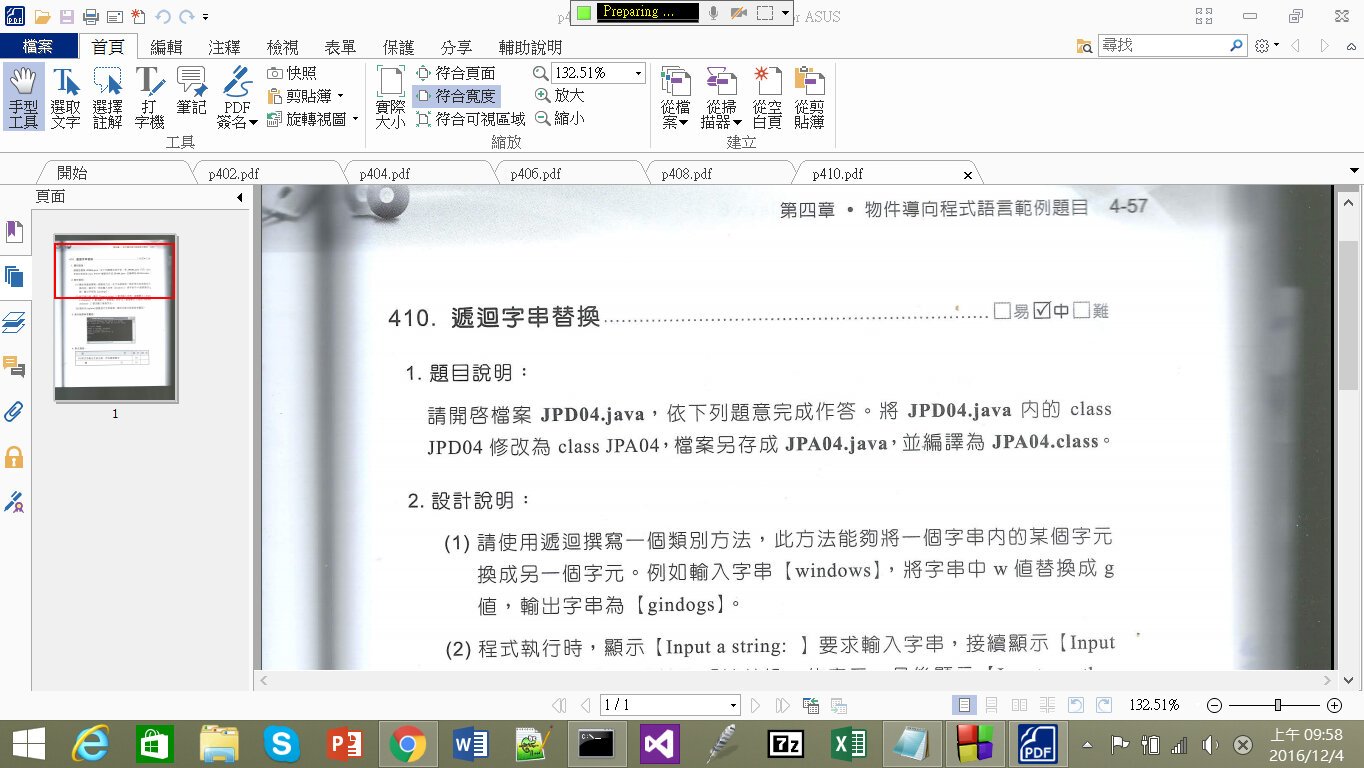Enable facing pages view mode

coord(1020,705)
